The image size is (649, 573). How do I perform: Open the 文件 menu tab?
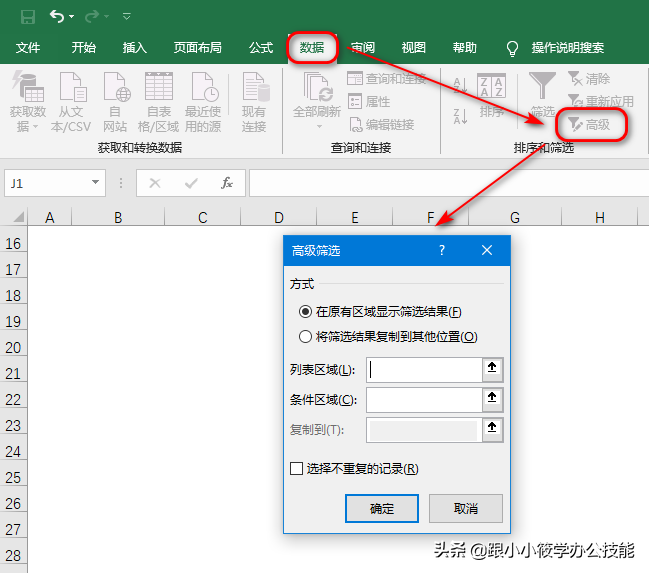coord(28,48)
